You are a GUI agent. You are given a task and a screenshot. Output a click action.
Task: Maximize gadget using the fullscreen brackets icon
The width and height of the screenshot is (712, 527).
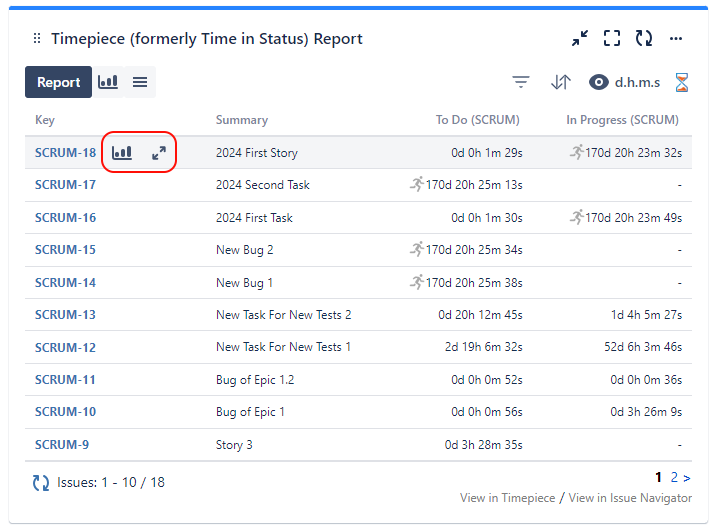[612, 39]
